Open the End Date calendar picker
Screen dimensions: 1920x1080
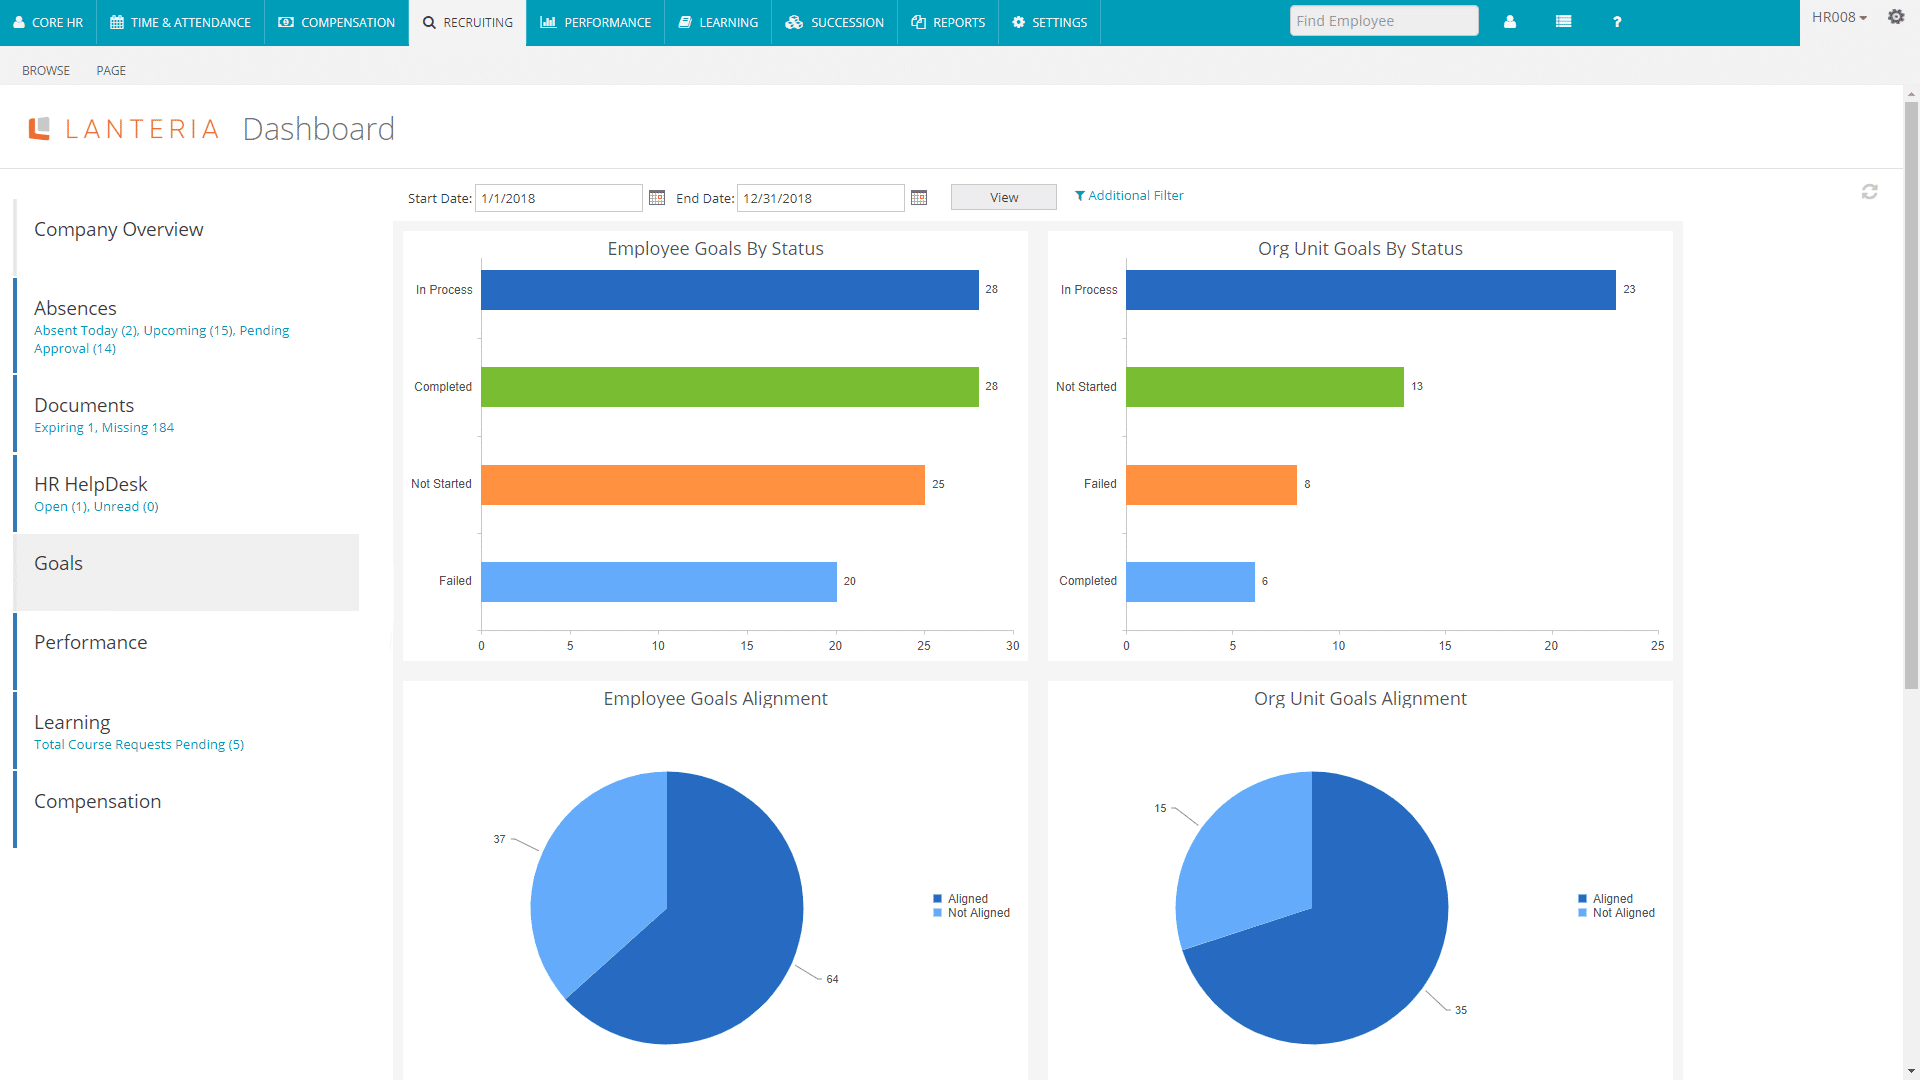(x=919, y=198)
